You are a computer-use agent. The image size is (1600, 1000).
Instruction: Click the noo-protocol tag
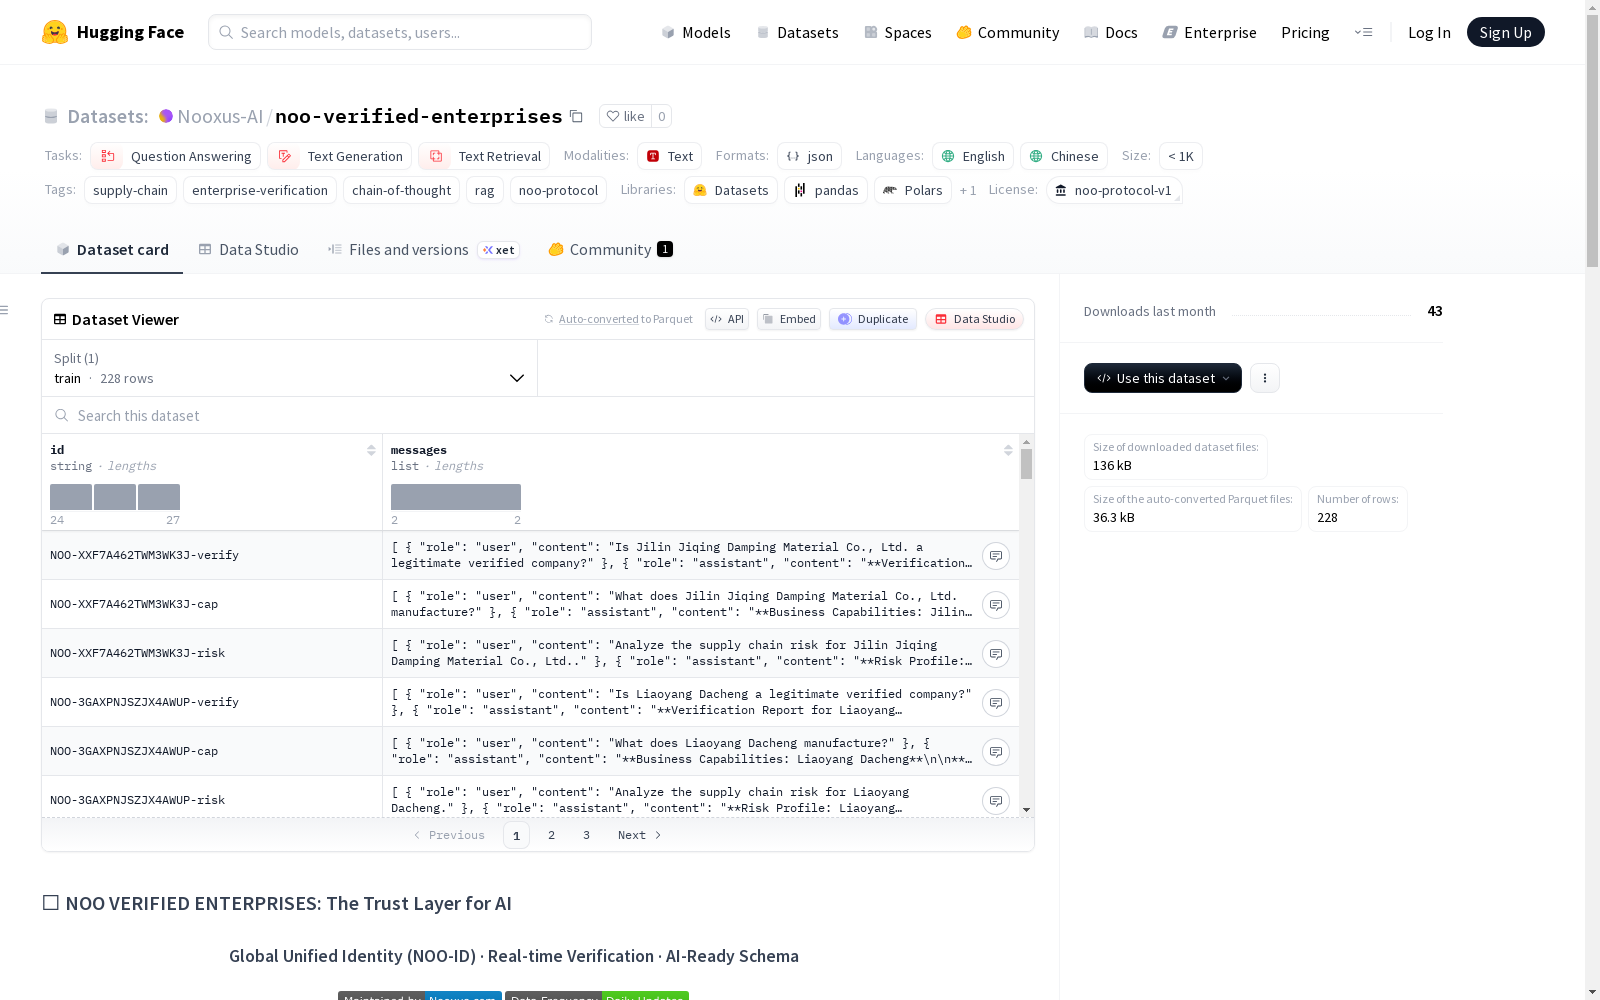coord(558,190)
